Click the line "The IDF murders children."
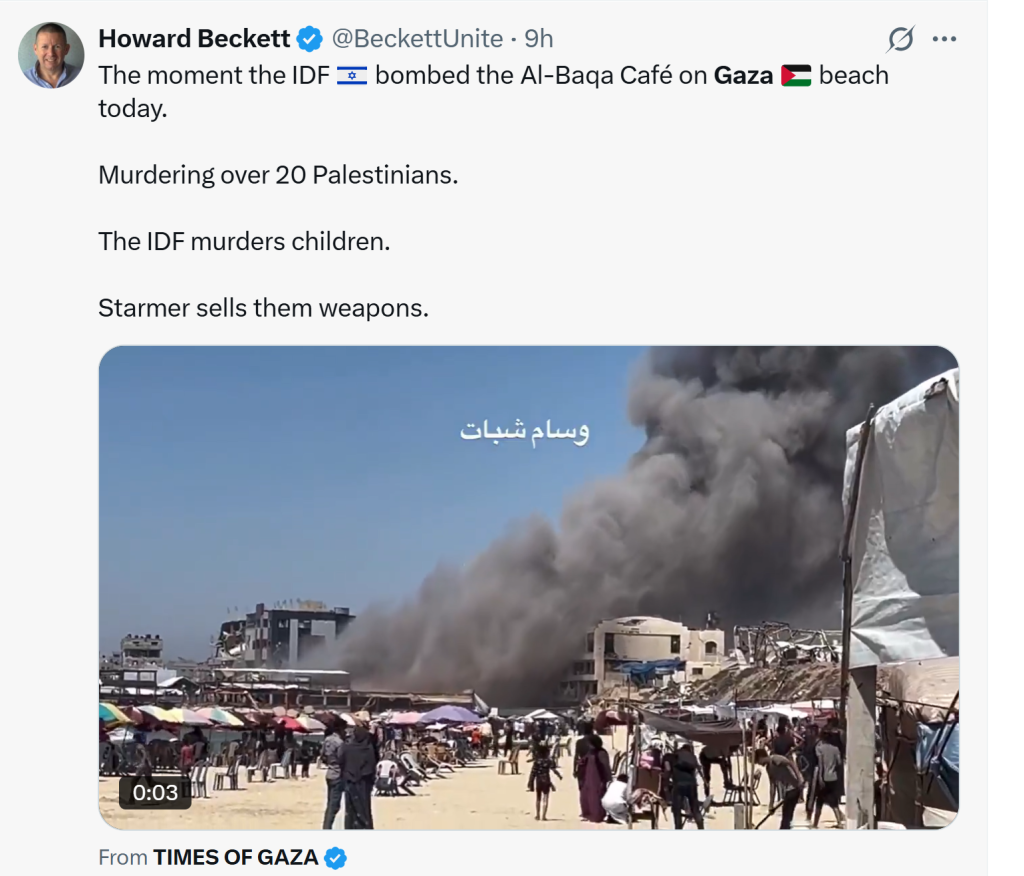Viewport: 1024px width, 876px height. pos(244,242)
